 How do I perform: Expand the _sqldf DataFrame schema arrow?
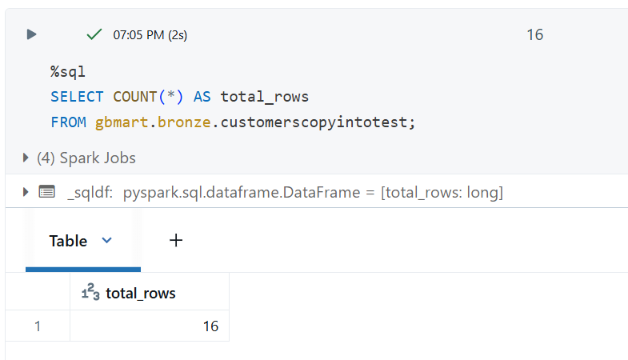[26, 192]
